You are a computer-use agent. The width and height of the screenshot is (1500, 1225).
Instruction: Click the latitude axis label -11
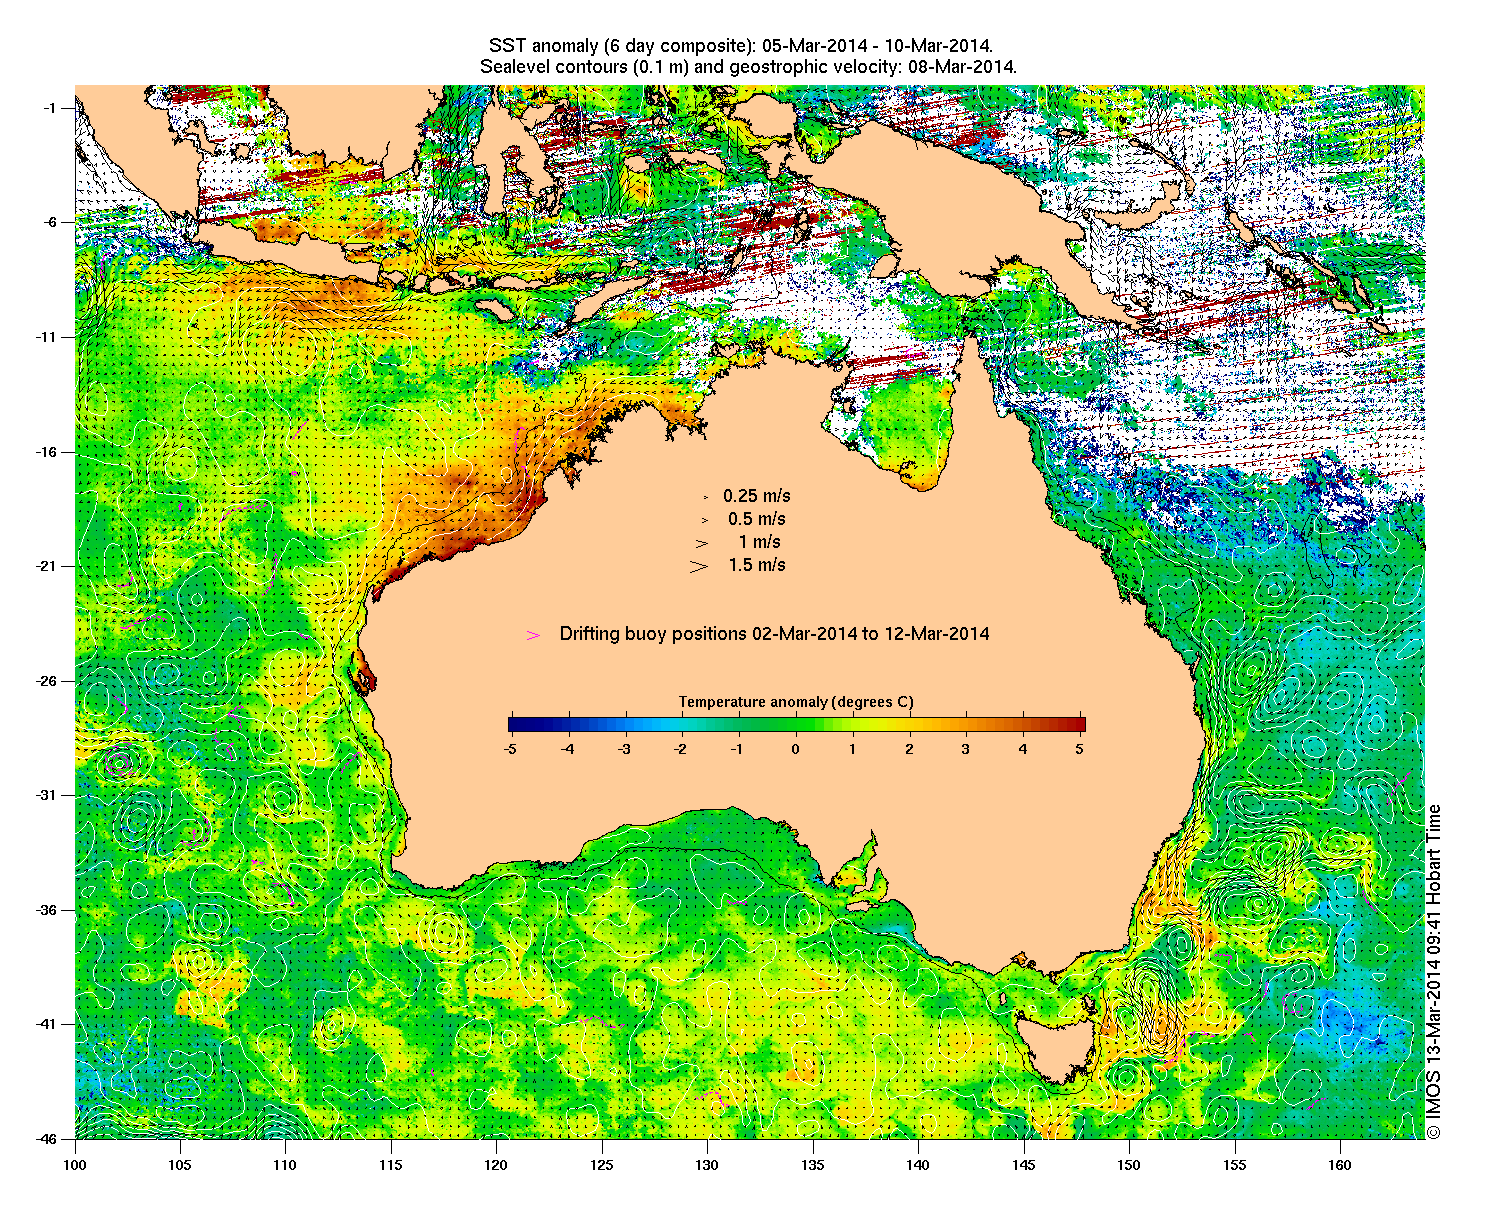point(48,337)
